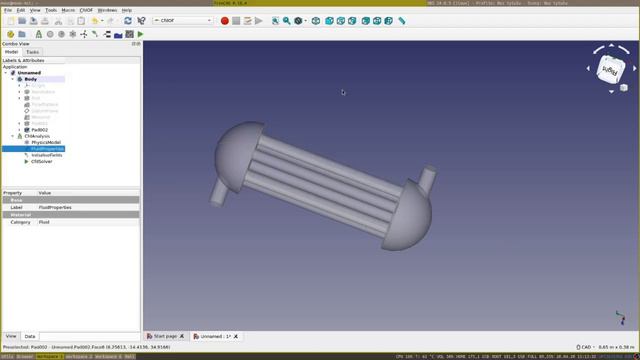The height and width of the screenshot is (360, 640).
Task: Click Fit all contents view icon
Action: click(276, 21)
